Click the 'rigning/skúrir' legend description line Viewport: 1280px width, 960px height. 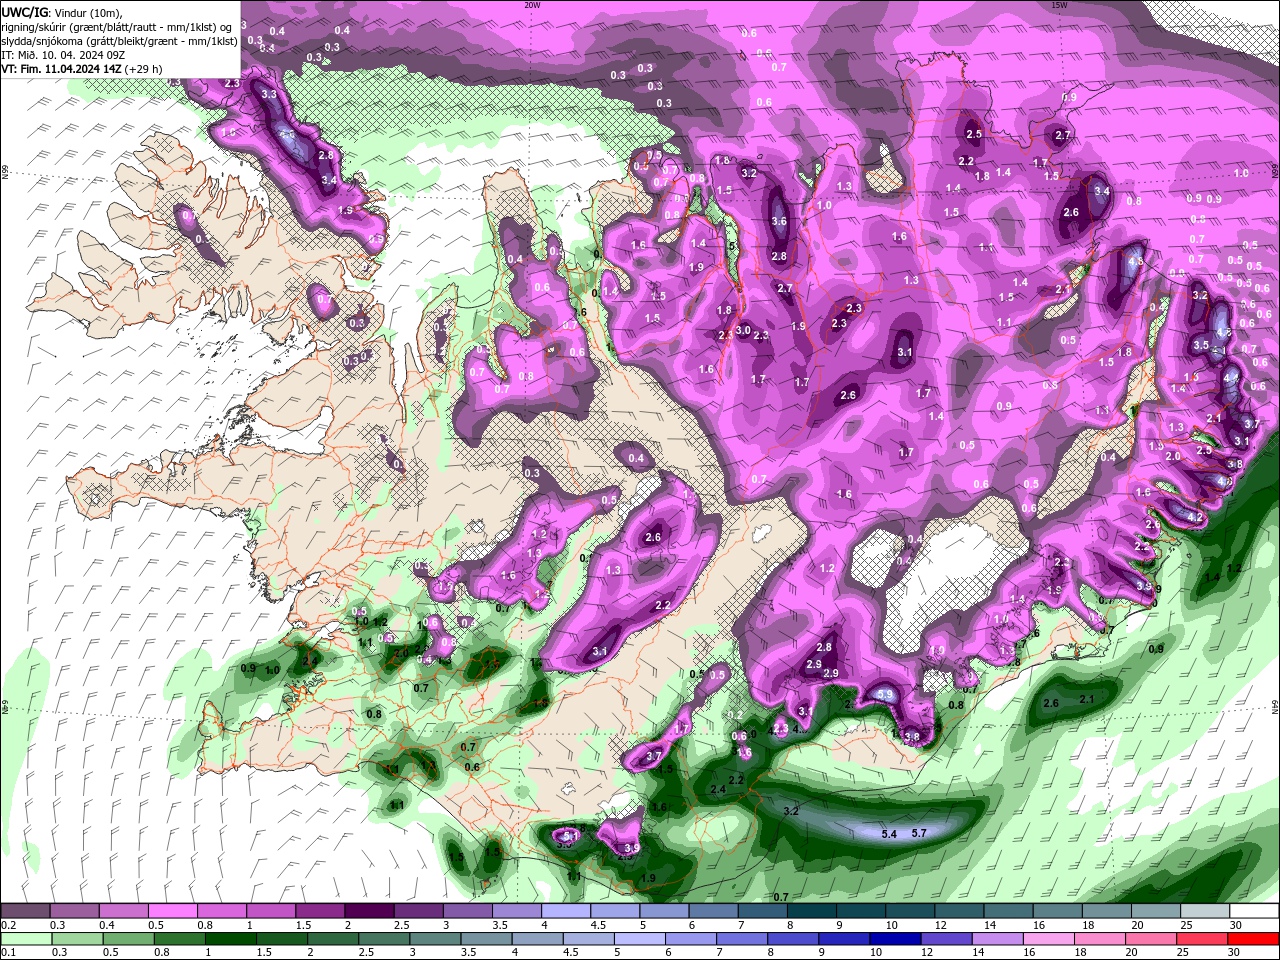pyautogui.click(x=117, y=26)
